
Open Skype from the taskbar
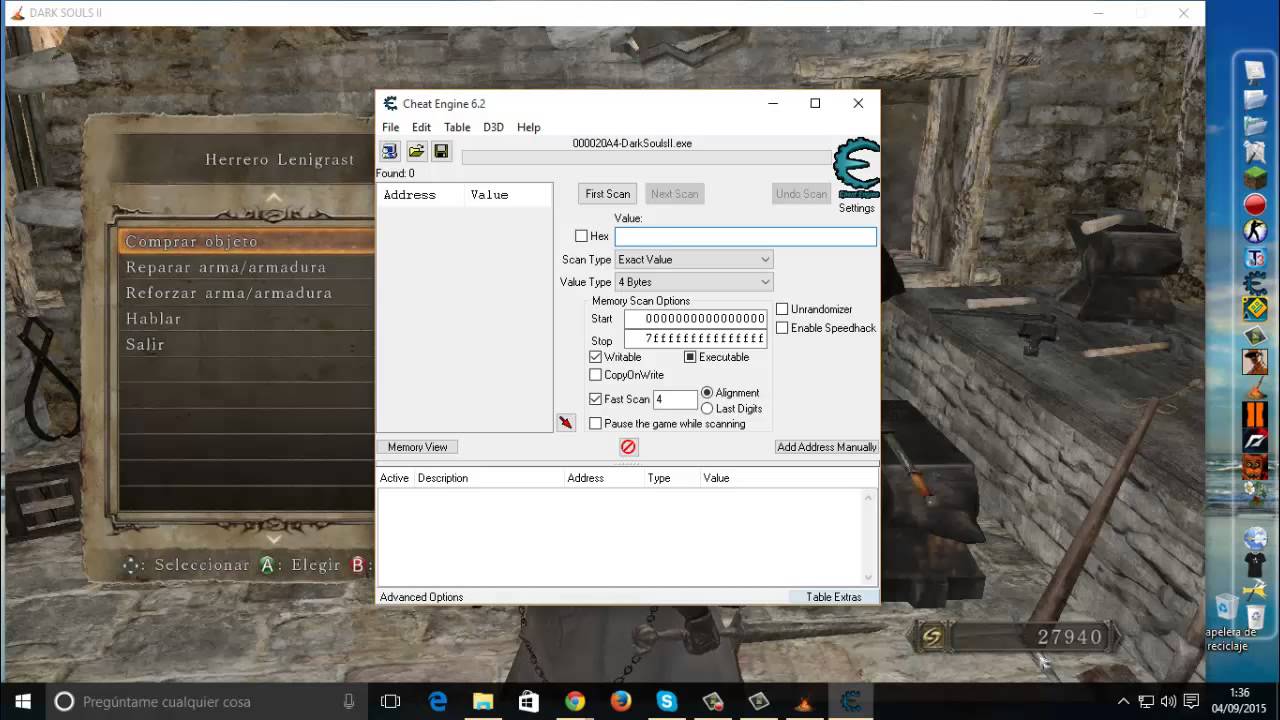coord(667,701)
